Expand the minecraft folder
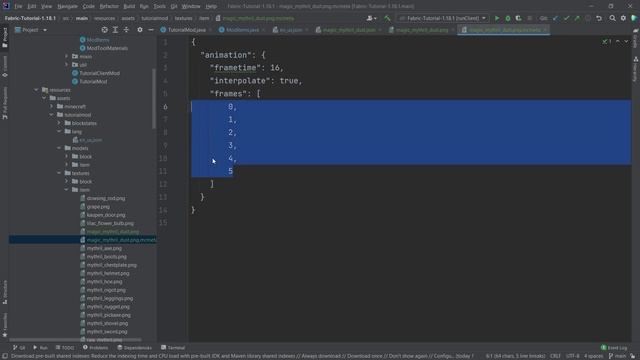 pyautogui.click(x=51, y=107)
